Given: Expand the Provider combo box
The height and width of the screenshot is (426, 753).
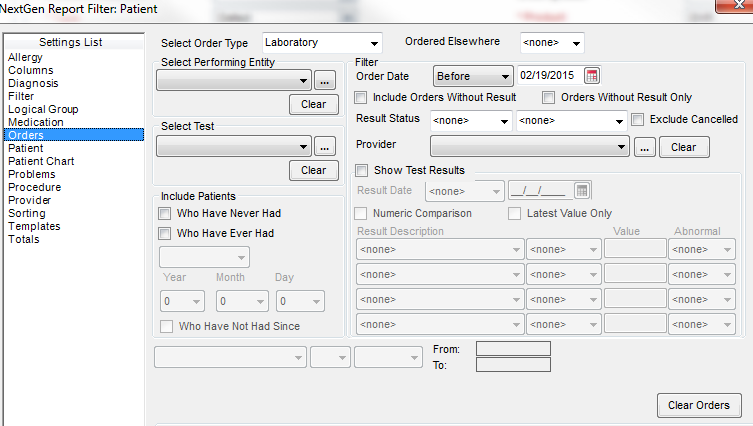Looking at the screenshot, I should click(530, 146).
